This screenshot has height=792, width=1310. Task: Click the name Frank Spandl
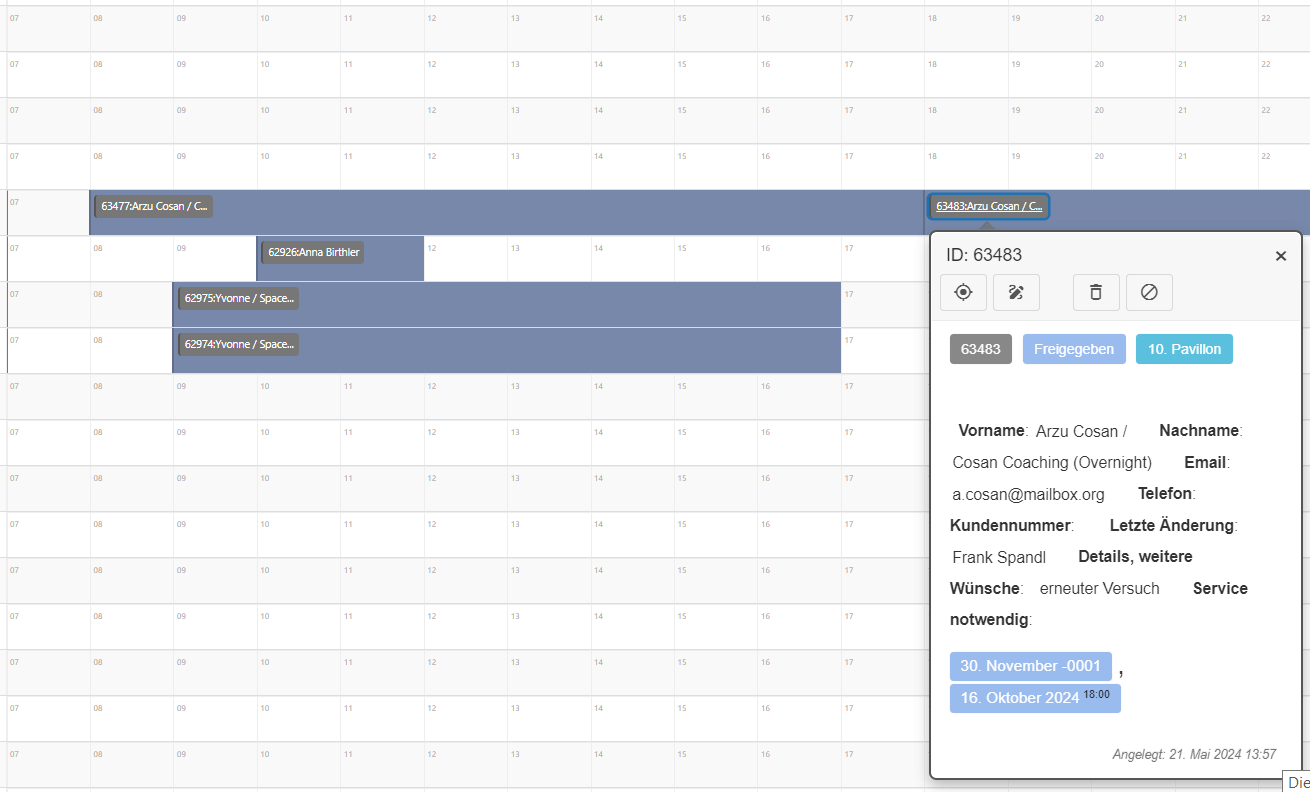pyautogui.click(x=999, y=558)
